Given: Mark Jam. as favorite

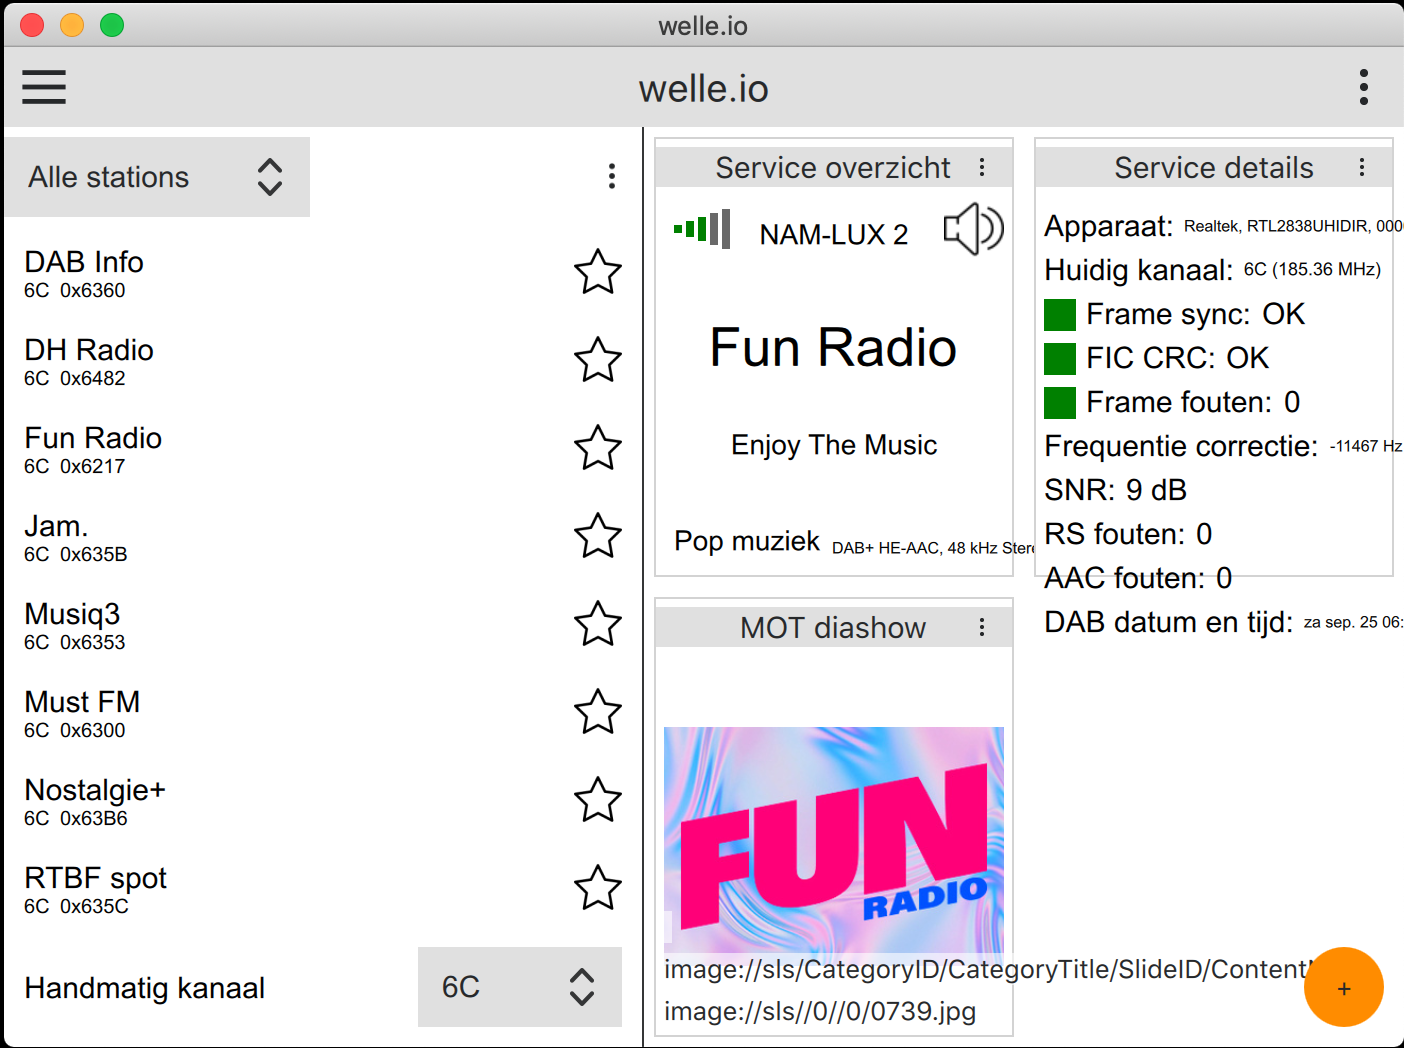Looking at the screenshot, I should tap(598, 536).
